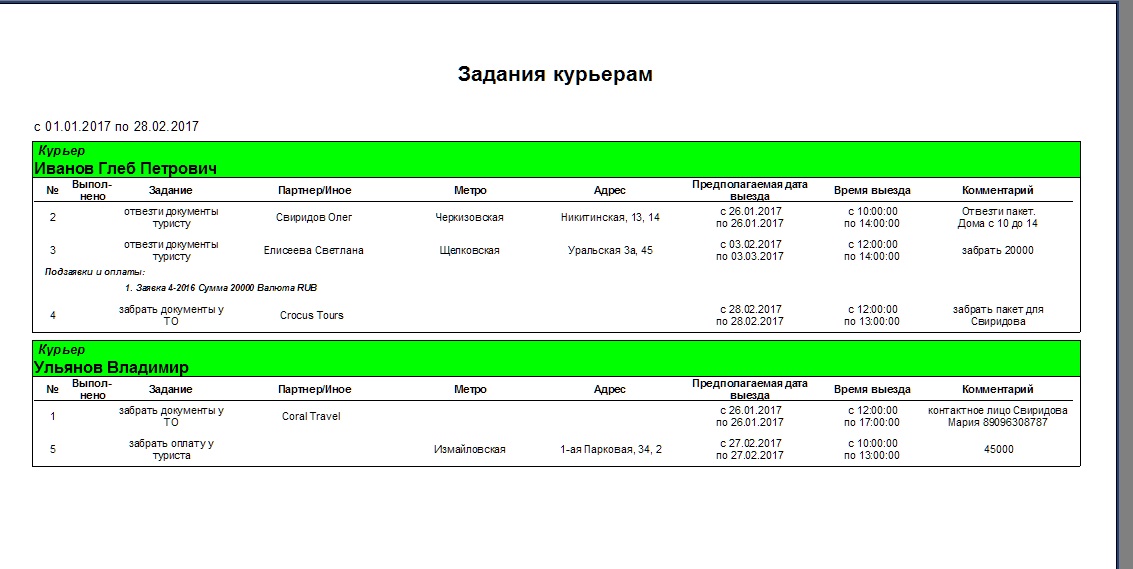Click "Партнер/Иное" header in Иванов table

coord(314,191)
